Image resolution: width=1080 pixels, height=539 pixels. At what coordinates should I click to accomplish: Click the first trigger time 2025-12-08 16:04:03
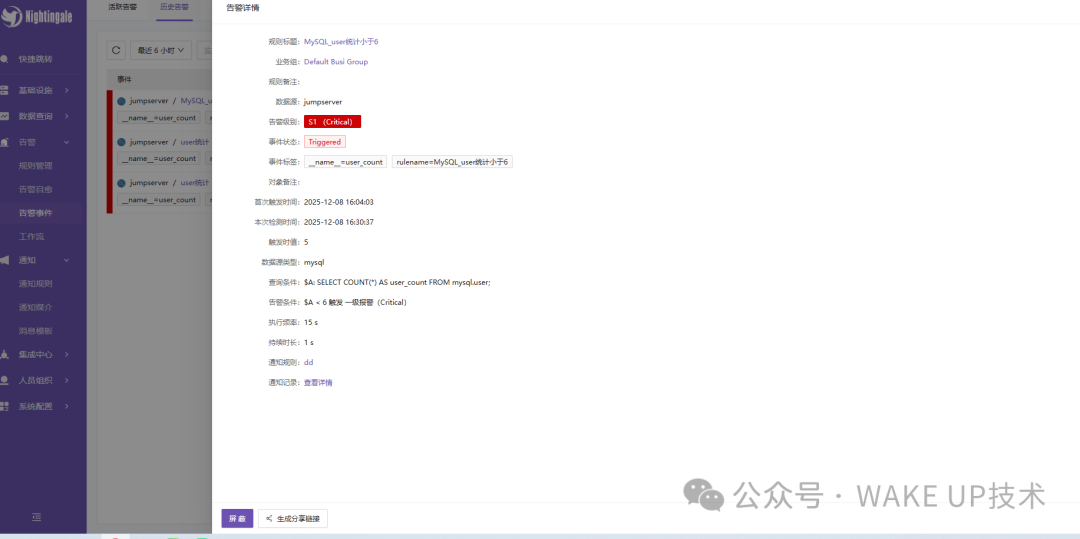339,202
